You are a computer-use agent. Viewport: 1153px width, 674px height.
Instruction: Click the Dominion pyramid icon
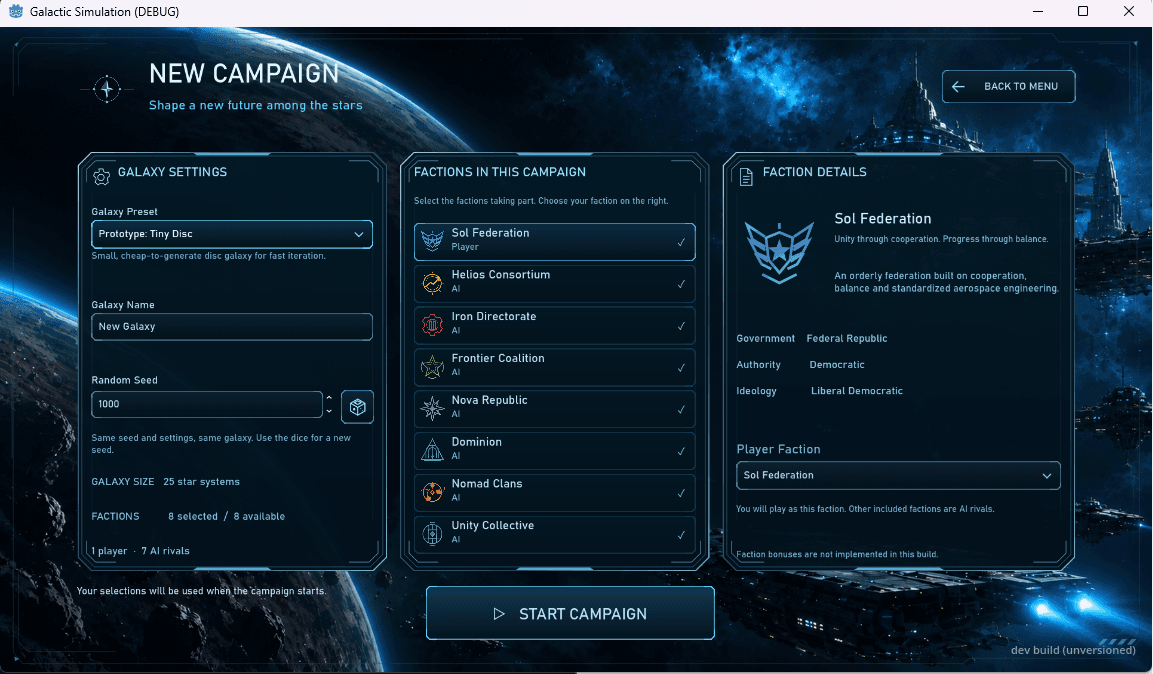pos(432,450)
